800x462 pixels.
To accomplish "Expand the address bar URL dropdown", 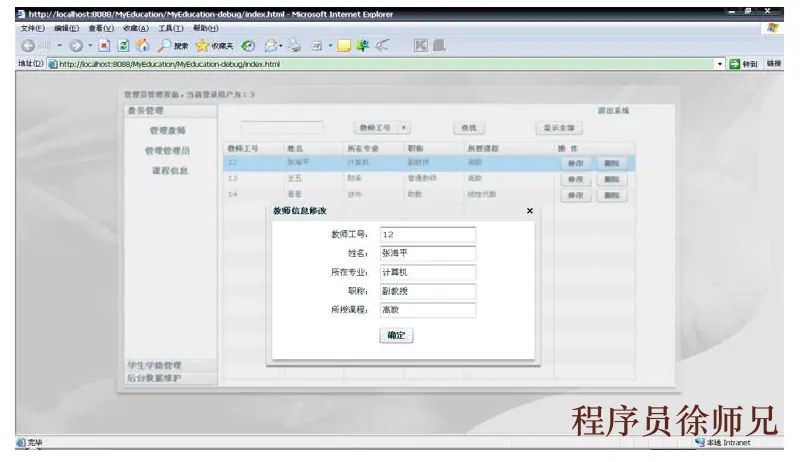I will click(720, 64).
